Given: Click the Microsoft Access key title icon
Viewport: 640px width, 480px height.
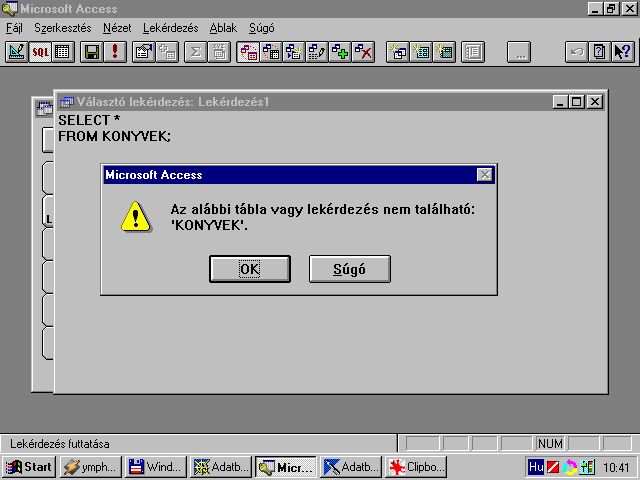Looking at the screenshot, I should (9, 9).
